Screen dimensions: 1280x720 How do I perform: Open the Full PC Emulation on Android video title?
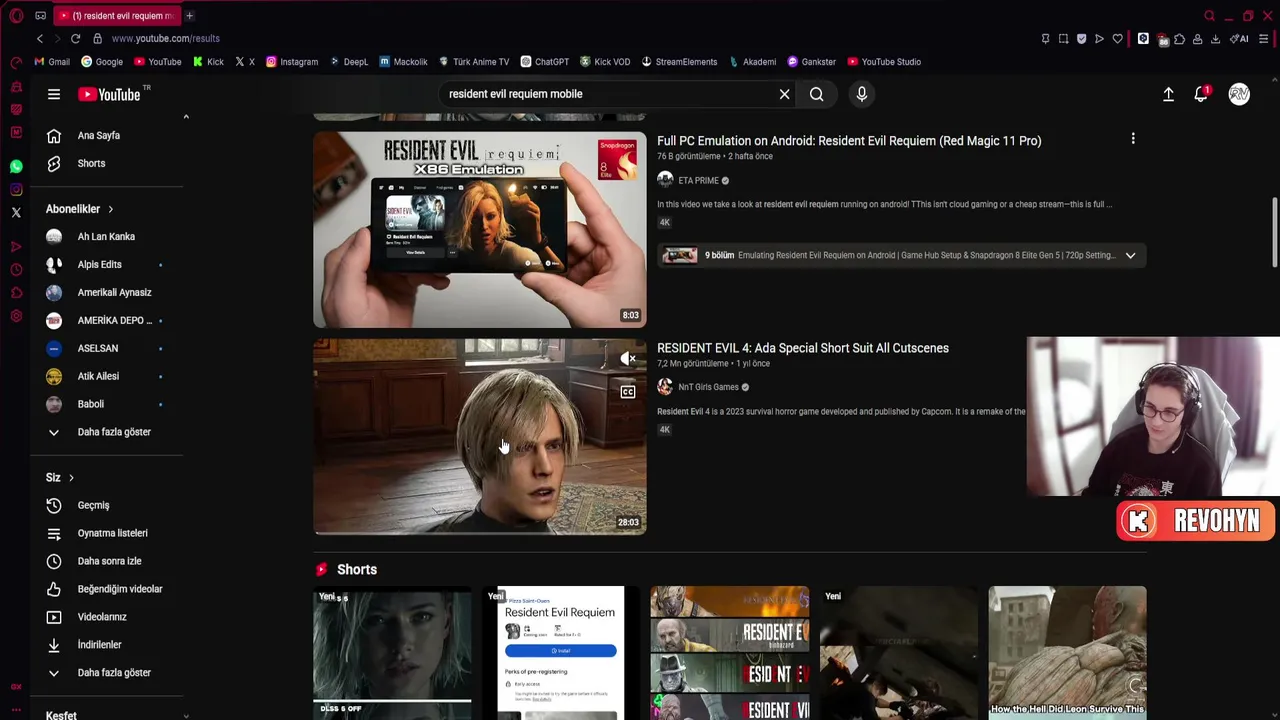[849, 141]
